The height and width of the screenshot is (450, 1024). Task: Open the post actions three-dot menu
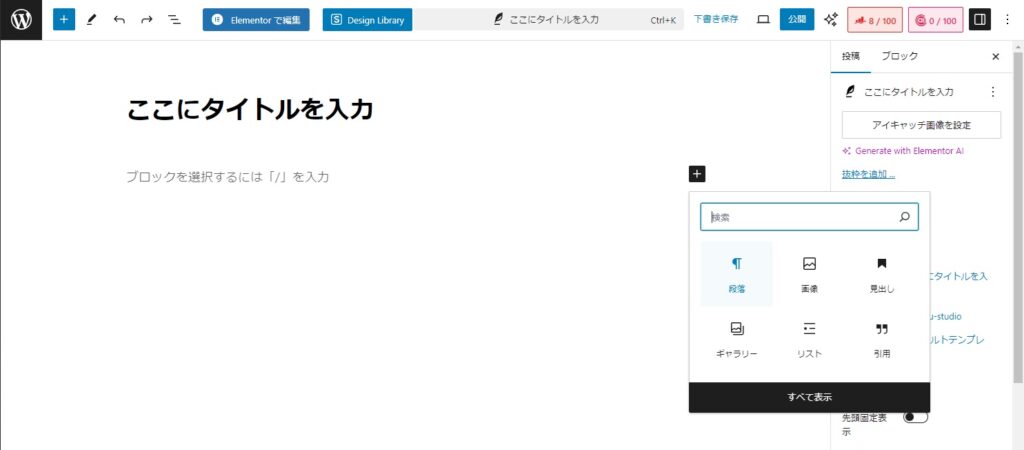pyautogui.click(x=992, y=91)
